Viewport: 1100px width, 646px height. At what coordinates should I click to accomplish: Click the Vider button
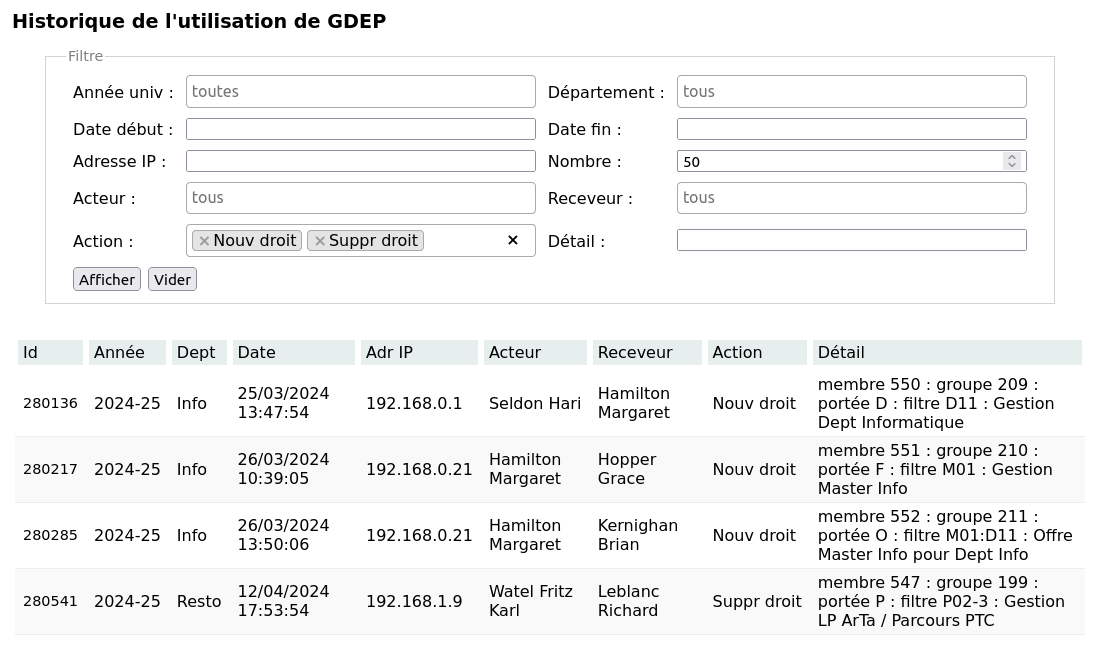[173, 279]
